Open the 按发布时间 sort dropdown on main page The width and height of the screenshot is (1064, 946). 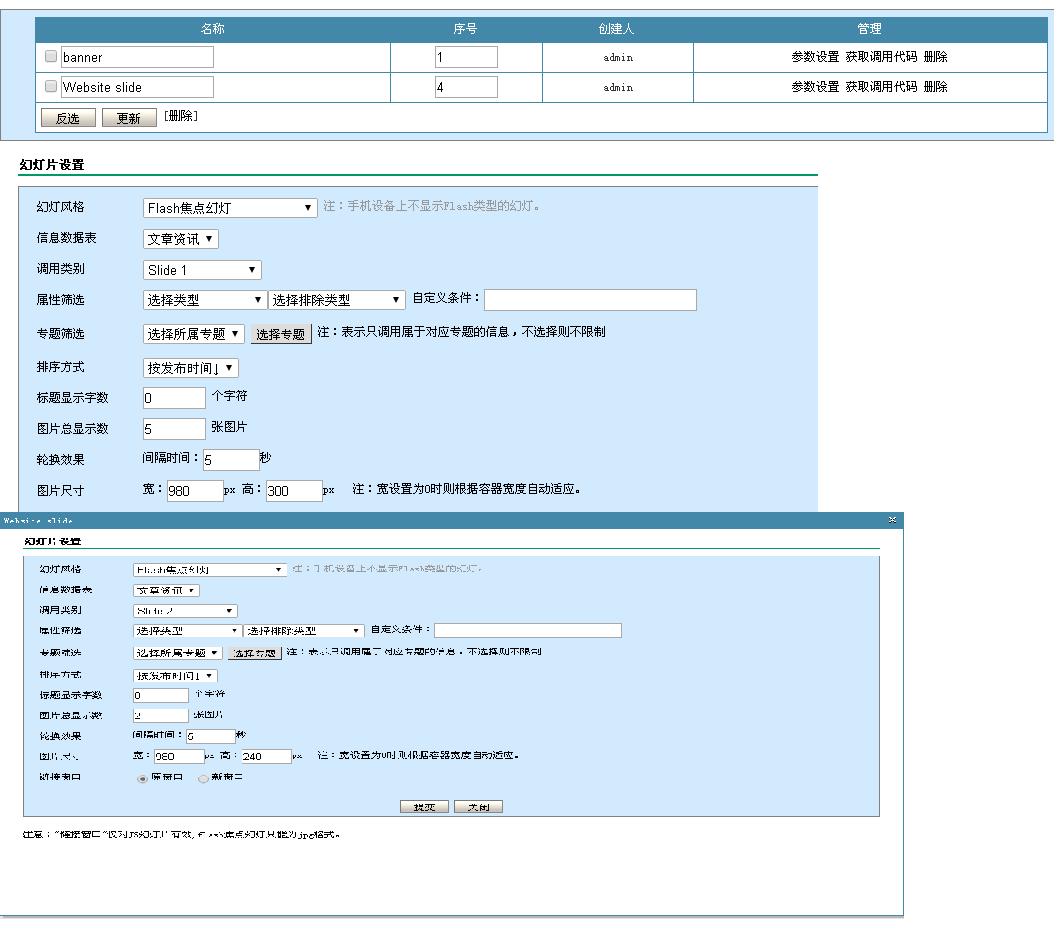pos(191,368)
